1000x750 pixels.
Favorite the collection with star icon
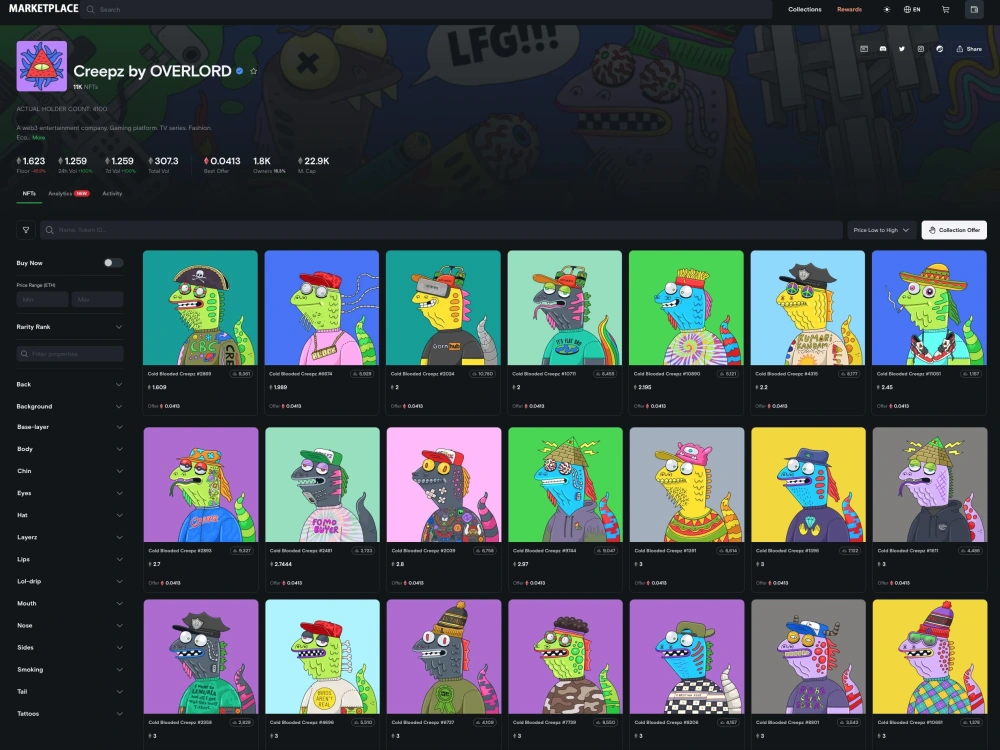coord(253,71)
